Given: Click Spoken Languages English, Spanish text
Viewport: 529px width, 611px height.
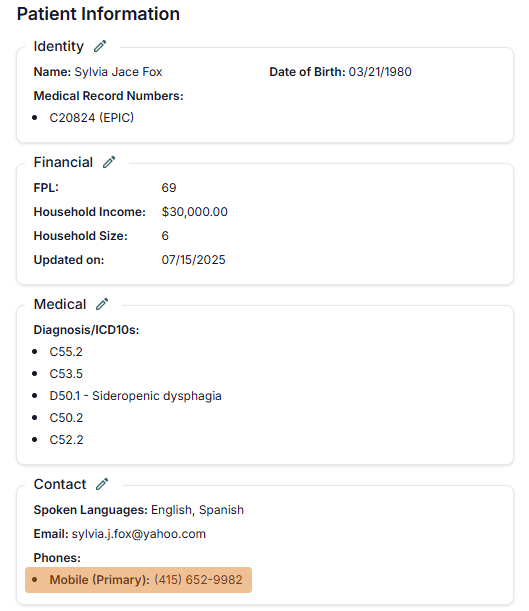Looking at the screenshot, I should [x=197, y=510].
